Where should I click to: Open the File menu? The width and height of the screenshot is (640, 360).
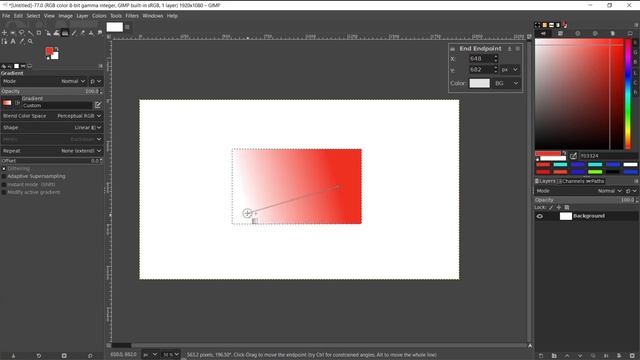(x=6, y=16)
